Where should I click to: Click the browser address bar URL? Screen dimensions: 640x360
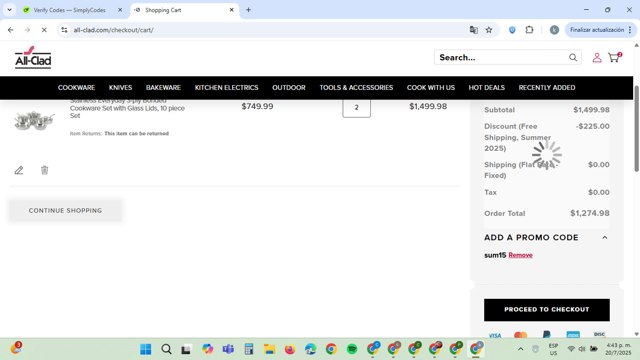(x=113, y=30)
